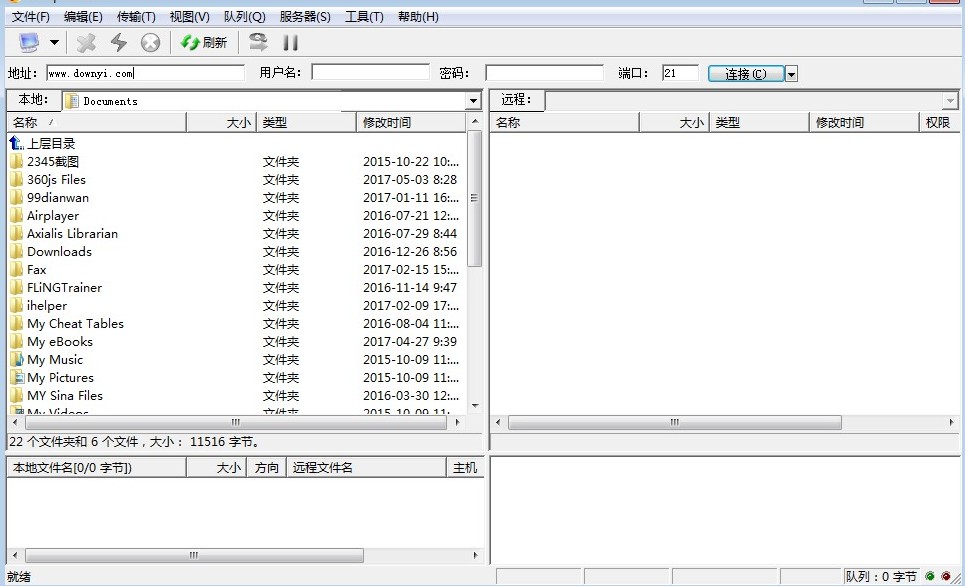Open the 服务器(S) menu

305,17
